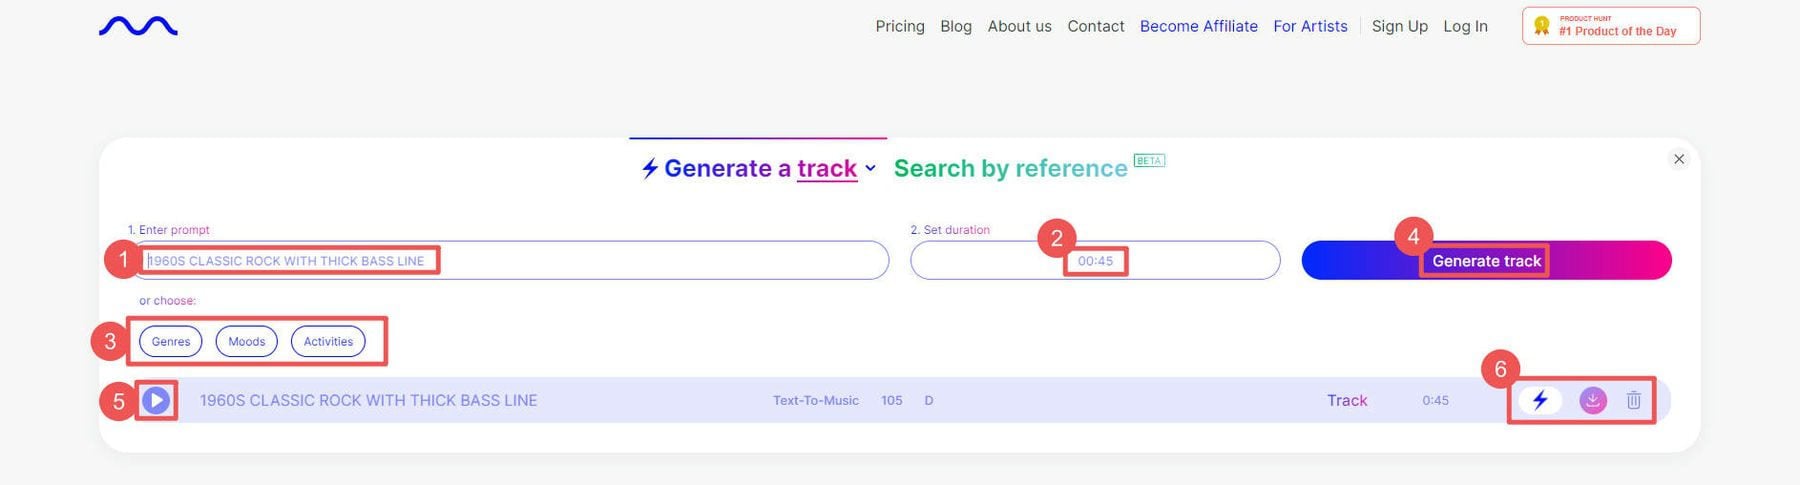
Task: Click the Become Affiliate link
Action: [x=1198, y=26]
